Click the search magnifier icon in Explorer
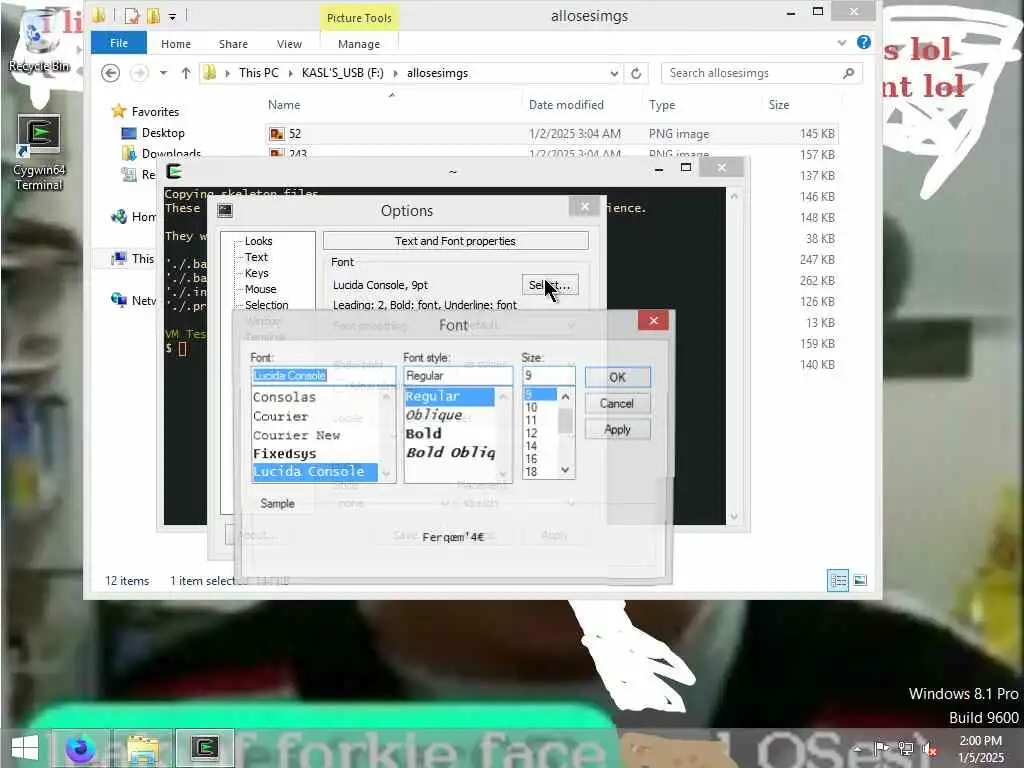 (848, 73)
